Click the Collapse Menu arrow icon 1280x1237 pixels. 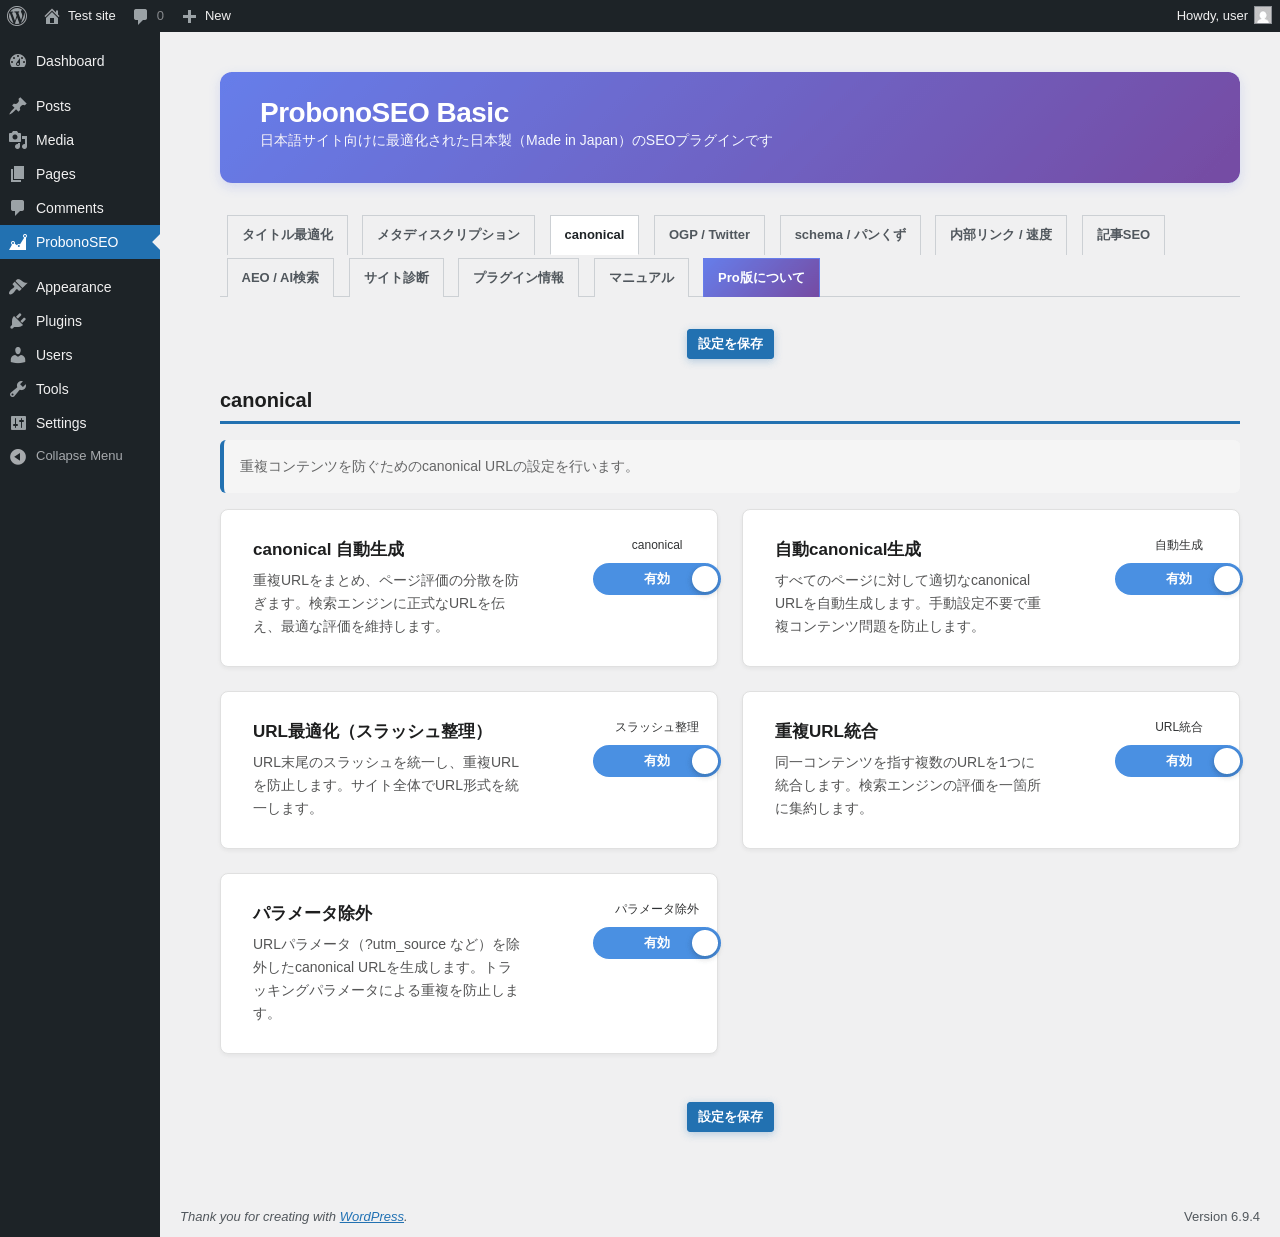point(18,456)
